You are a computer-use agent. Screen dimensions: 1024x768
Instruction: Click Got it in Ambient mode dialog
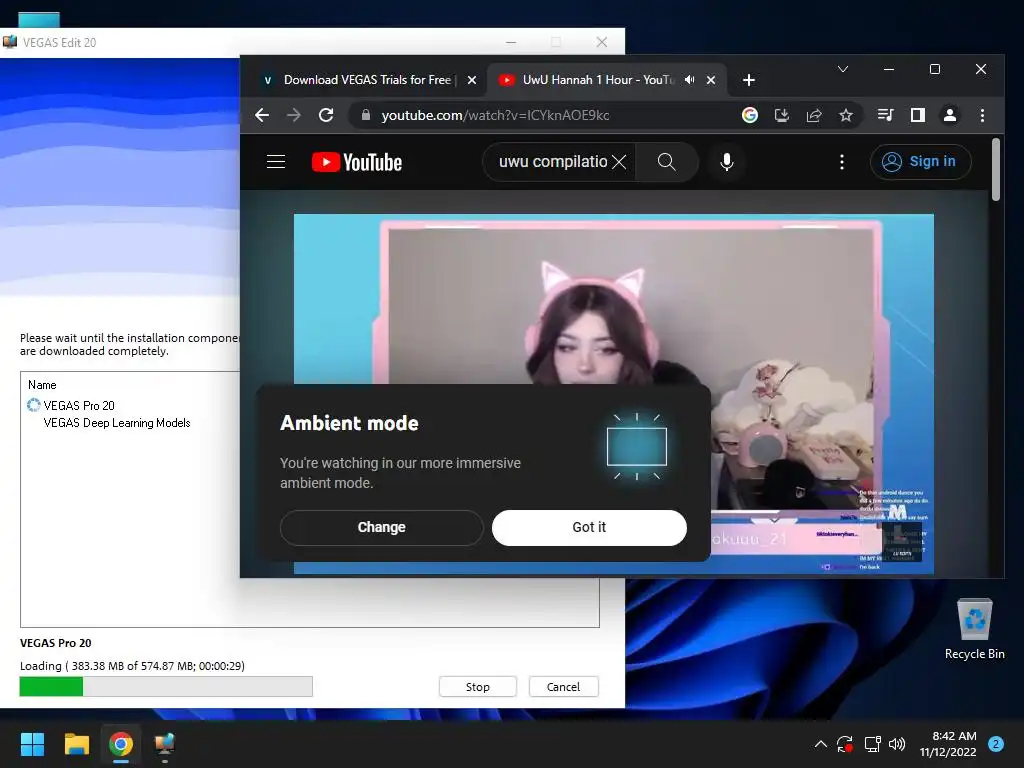(589, 527)
